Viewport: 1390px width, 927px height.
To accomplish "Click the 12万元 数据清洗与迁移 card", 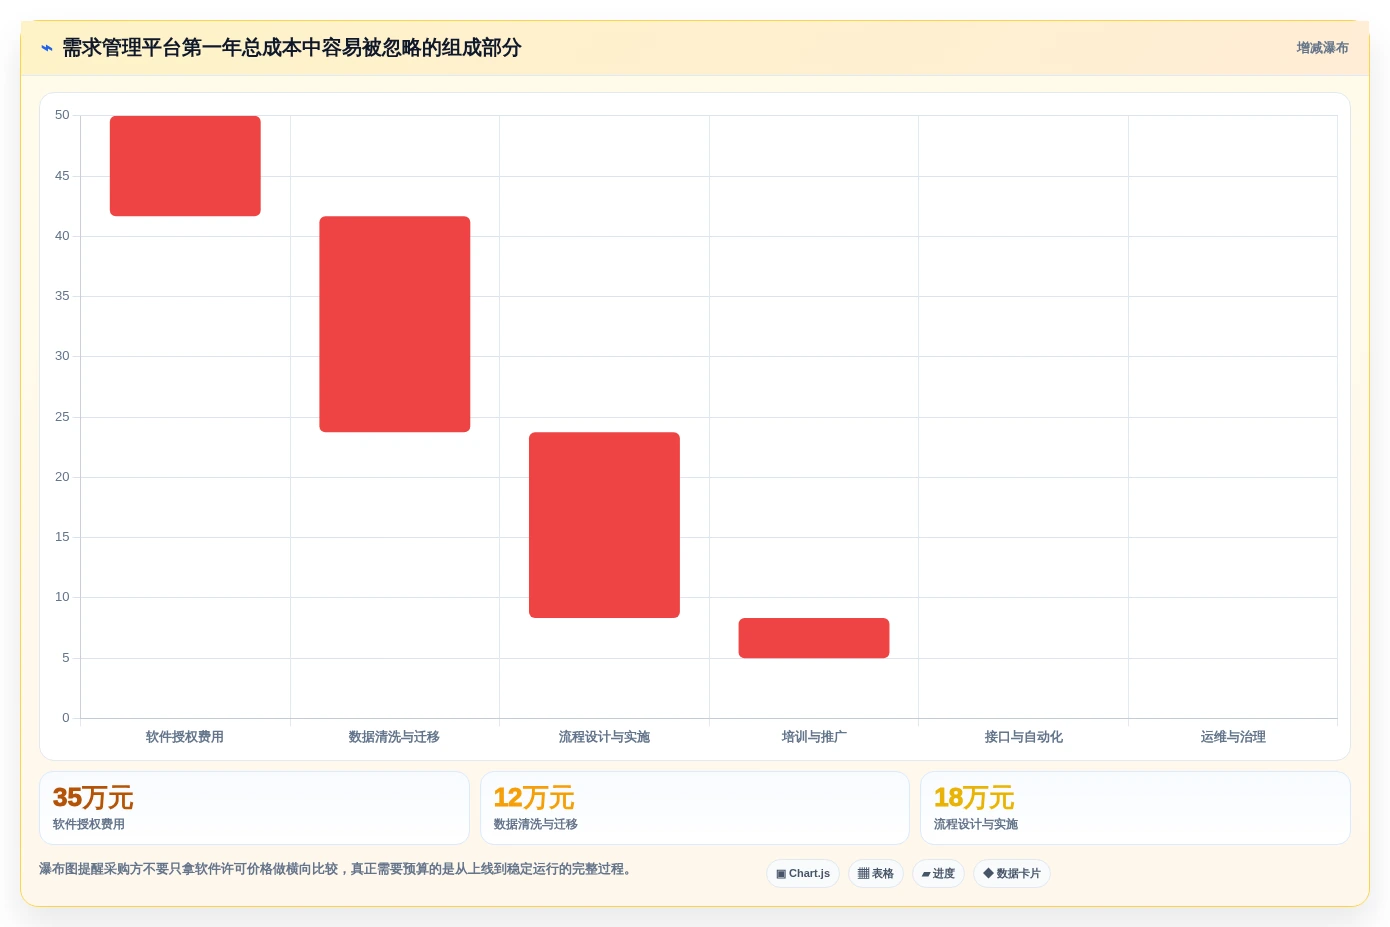I will pos(695,808).
